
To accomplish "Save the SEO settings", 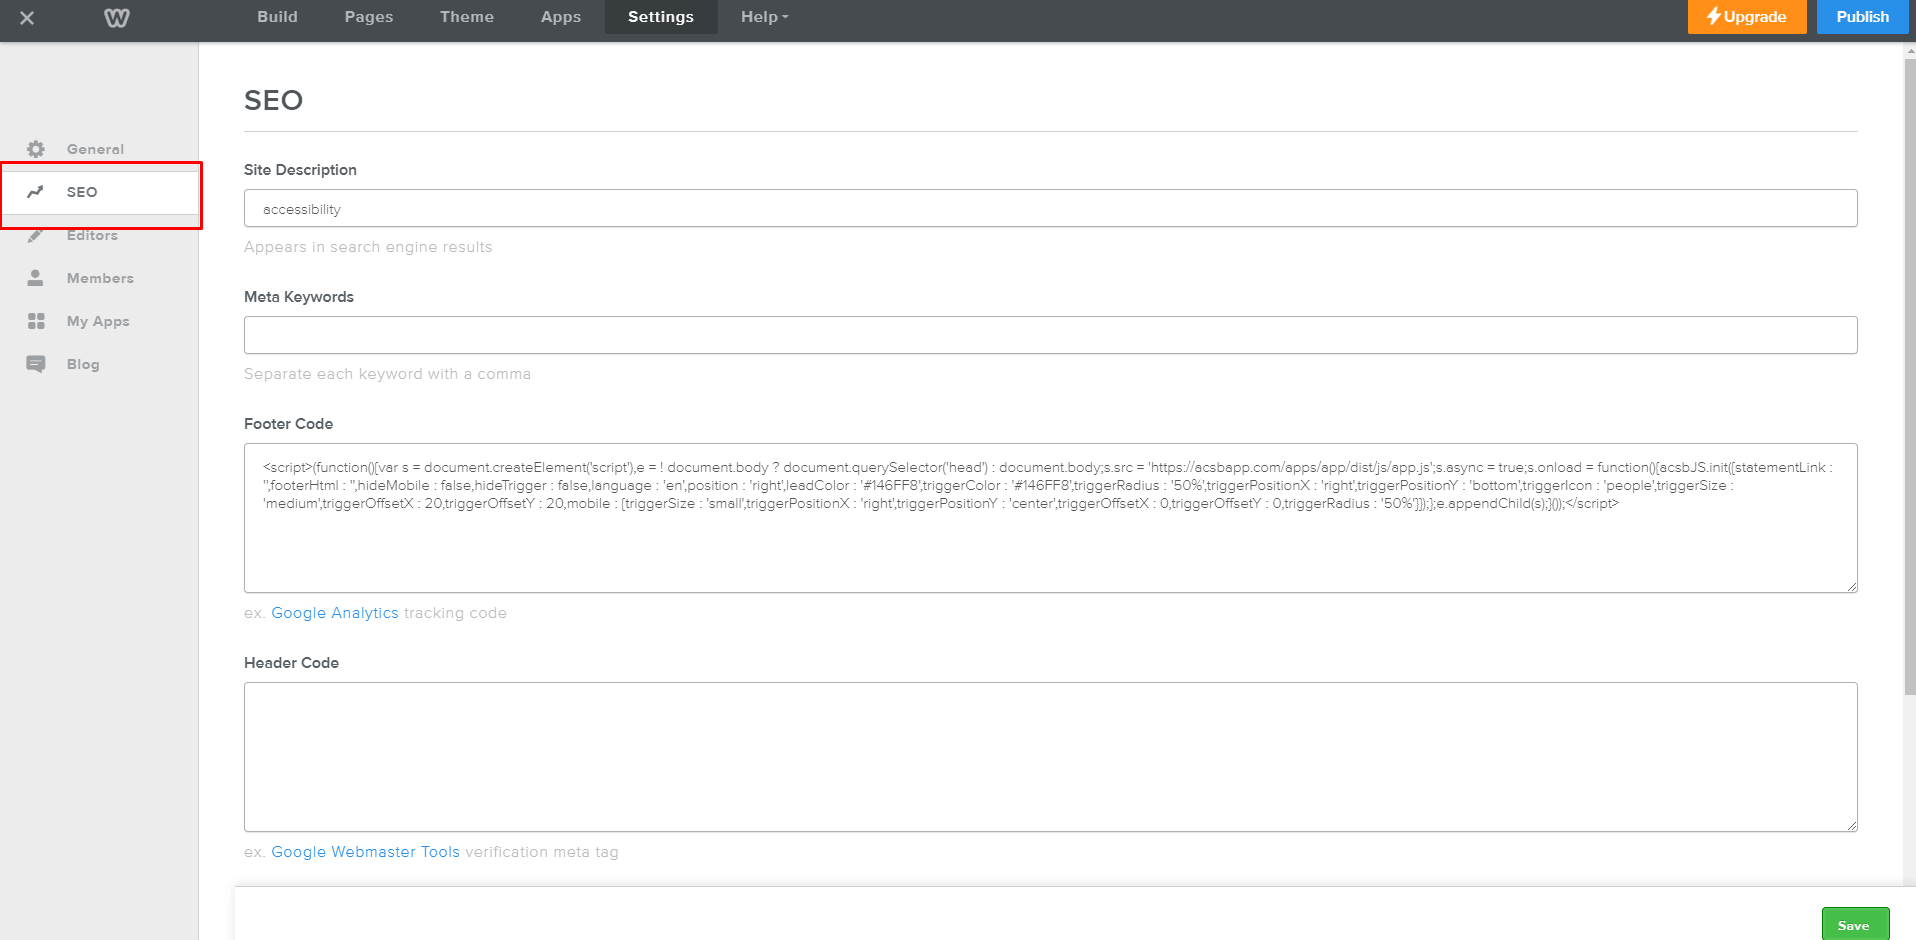I will (1855, 924).
